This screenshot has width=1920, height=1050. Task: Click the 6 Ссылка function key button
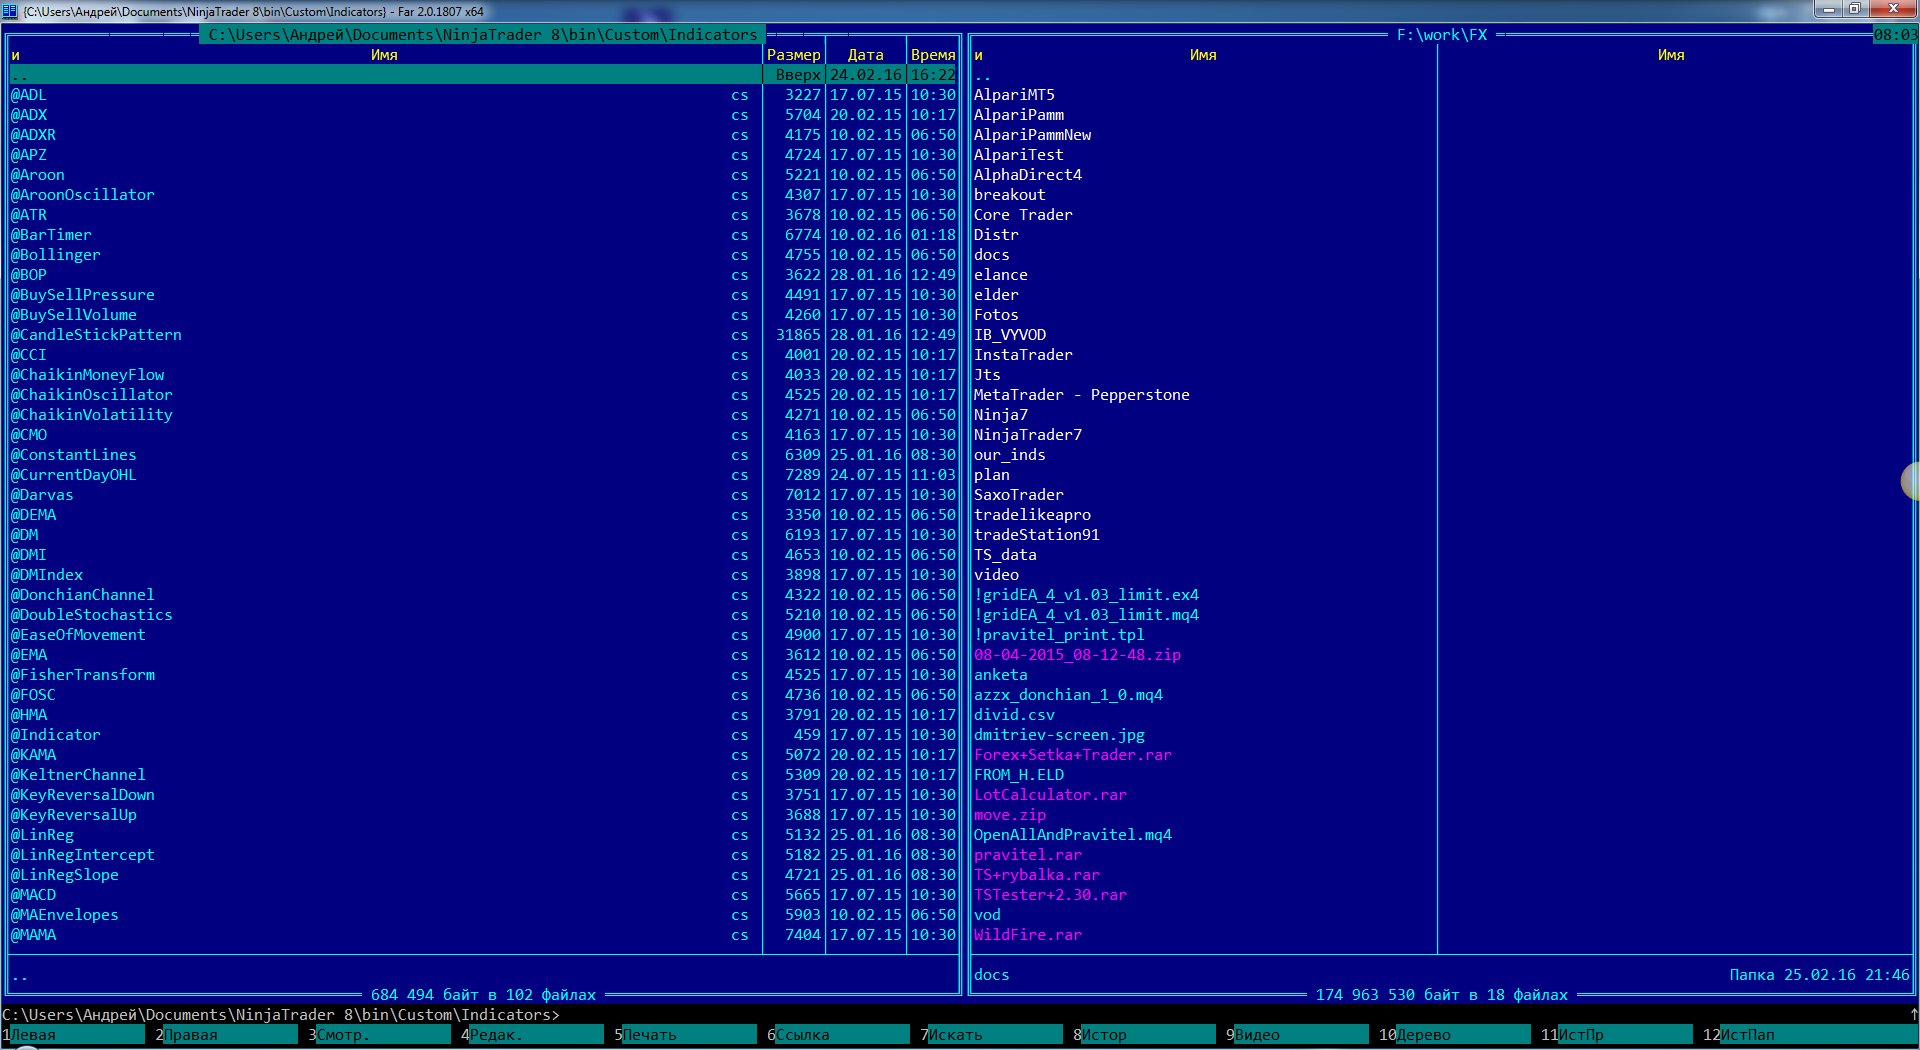point(839,1035)
